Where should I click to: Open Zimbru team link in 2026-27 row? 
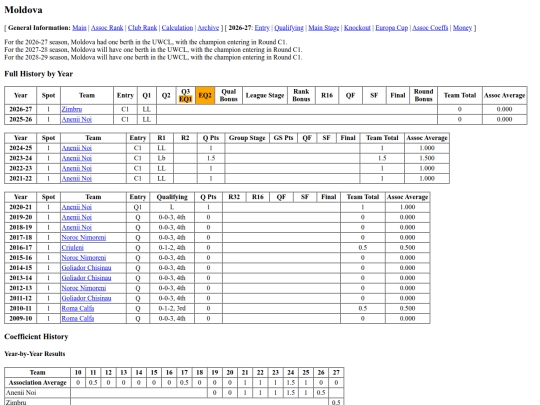point(72,109)
